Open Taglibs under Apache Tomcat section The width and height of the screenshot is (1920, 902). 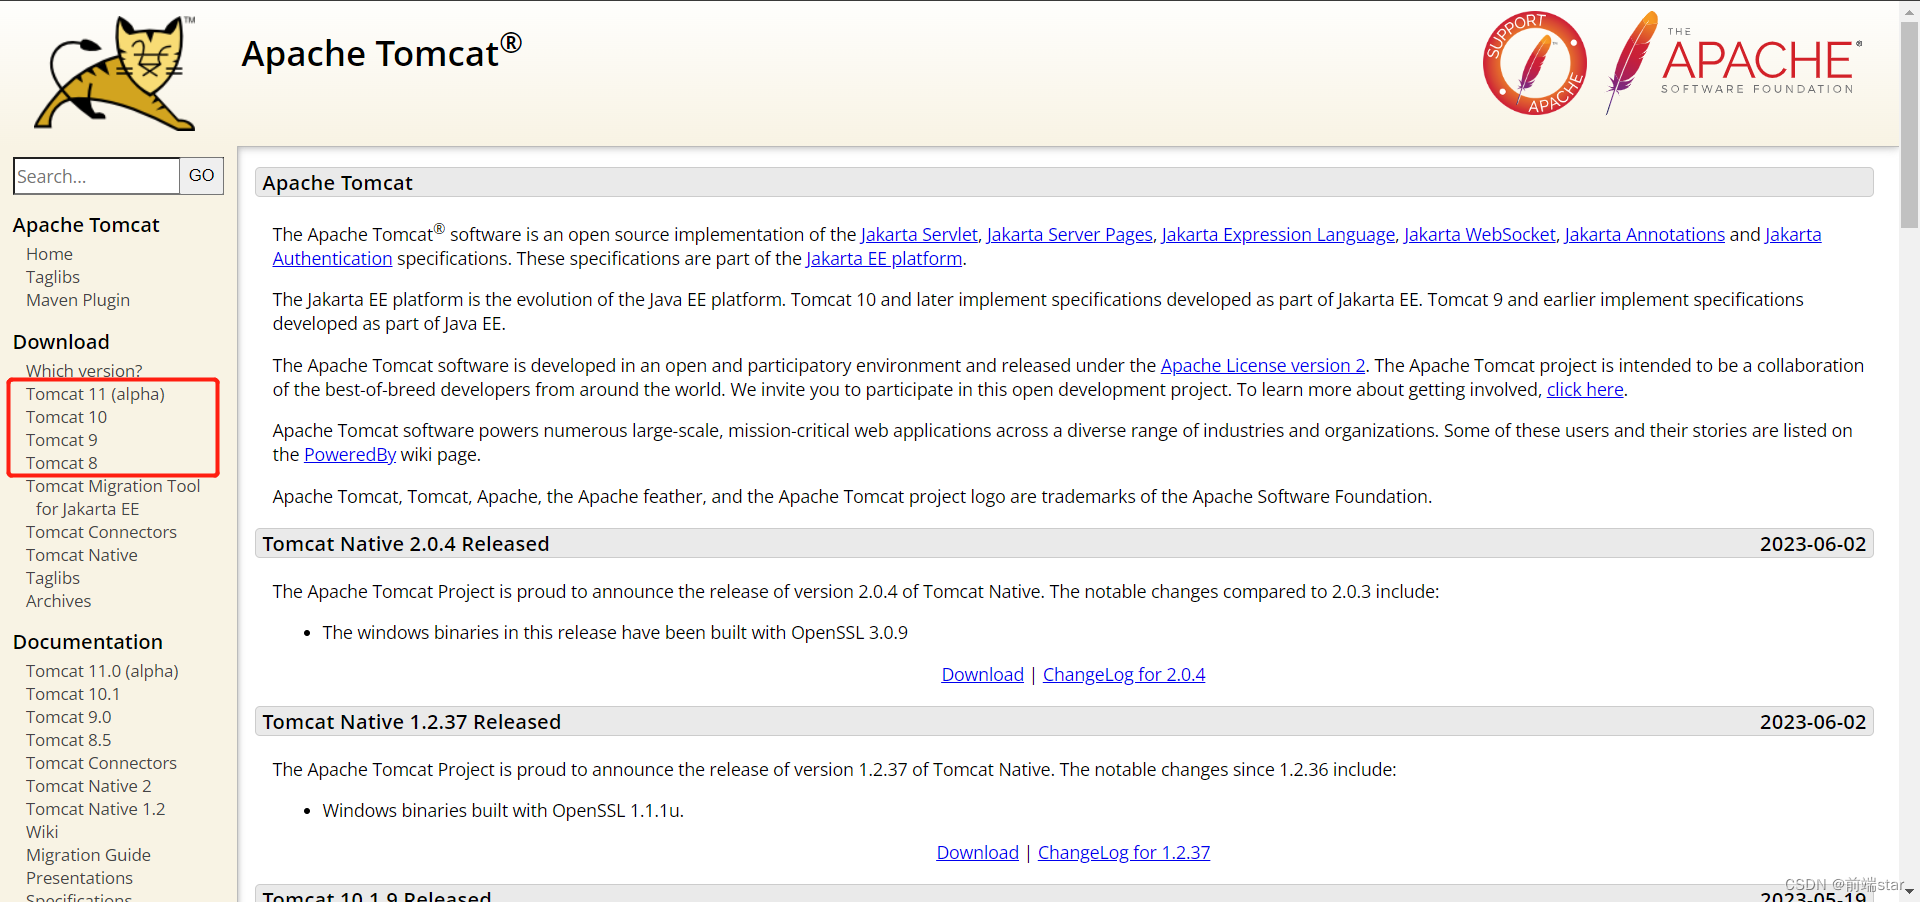pos(53,277)
